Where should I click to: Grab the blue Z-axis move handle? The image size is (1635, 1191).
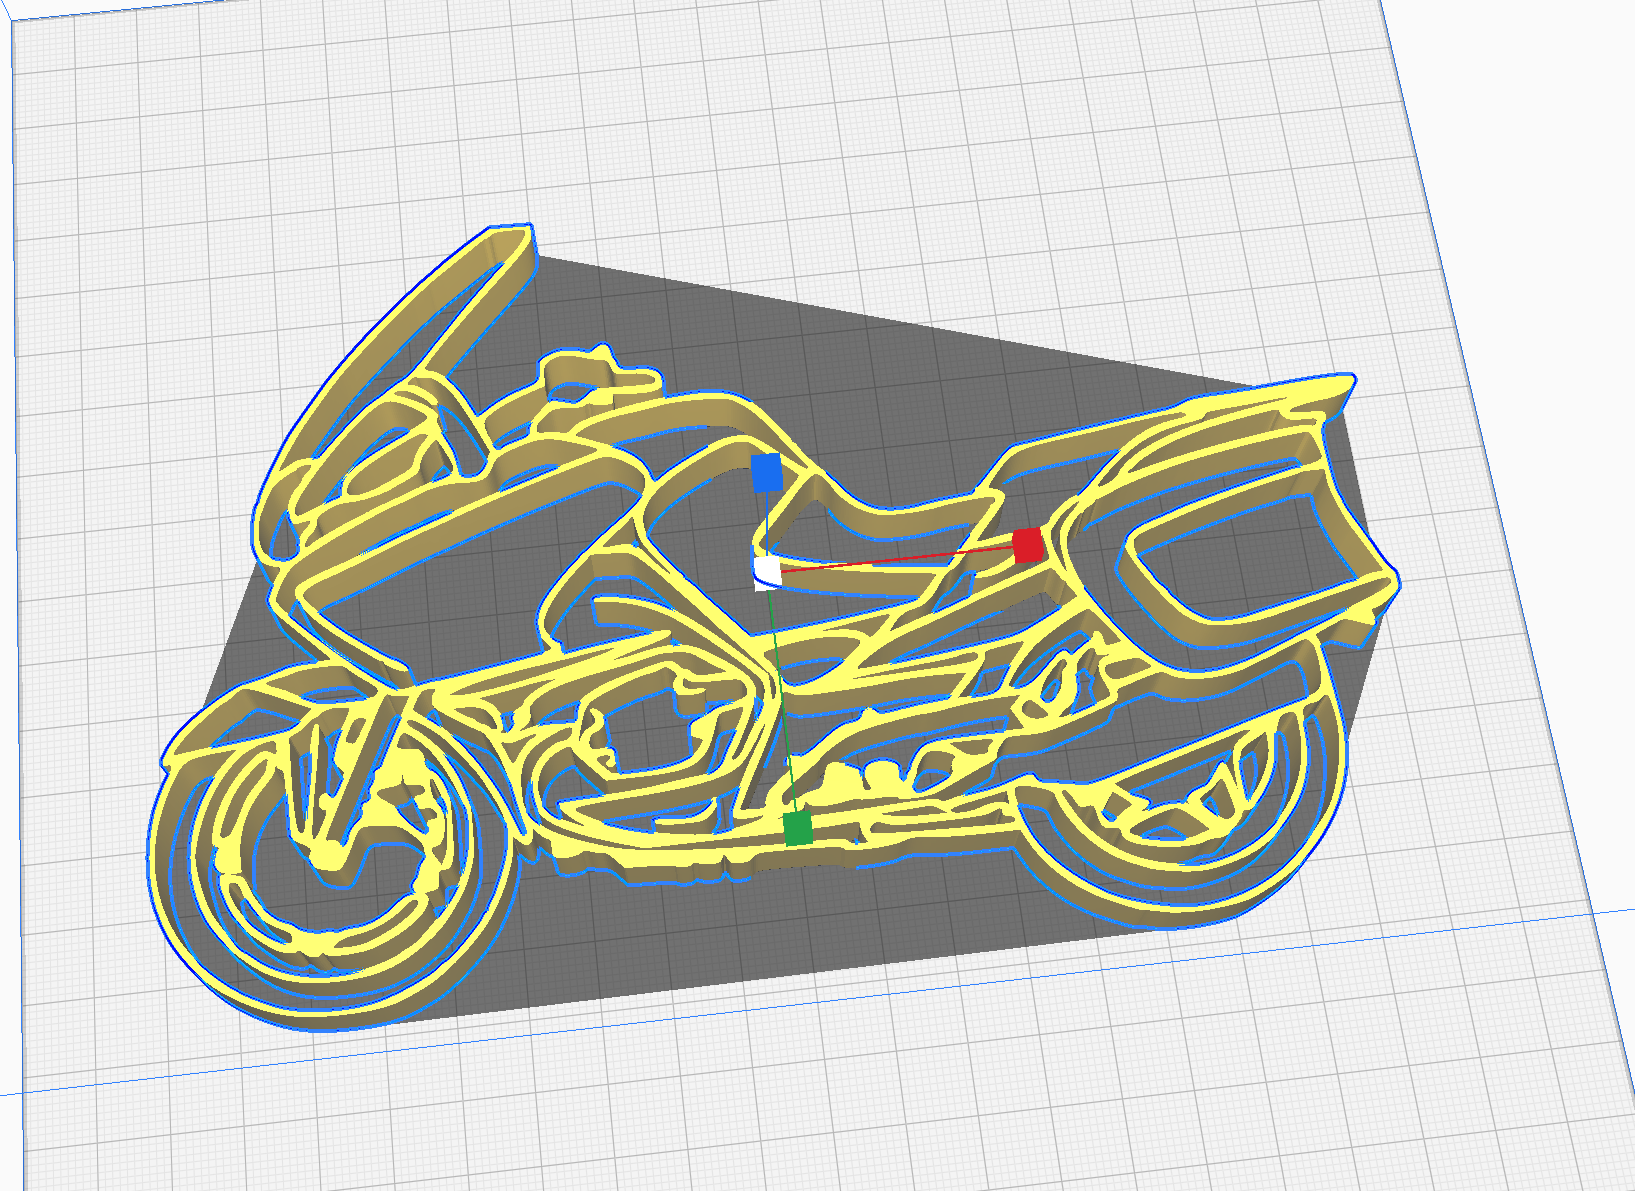pos(766,473)
